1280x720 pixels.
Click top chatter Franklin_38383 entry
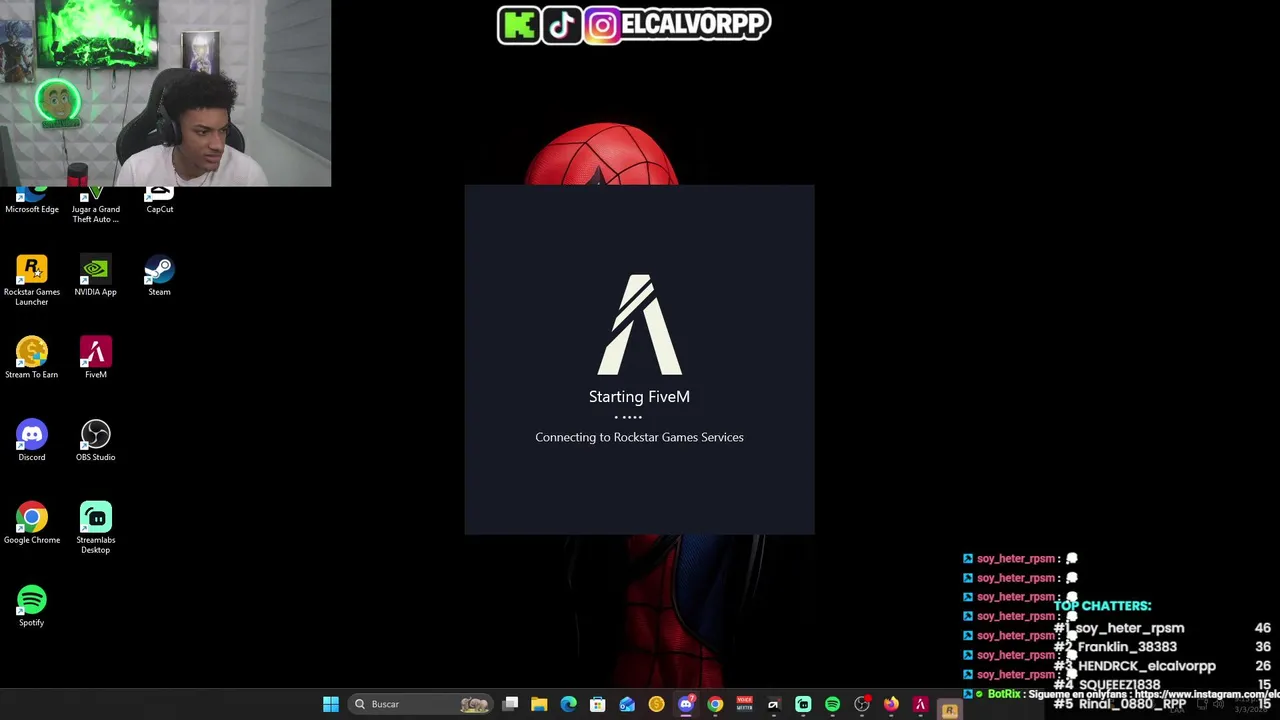1163,647
